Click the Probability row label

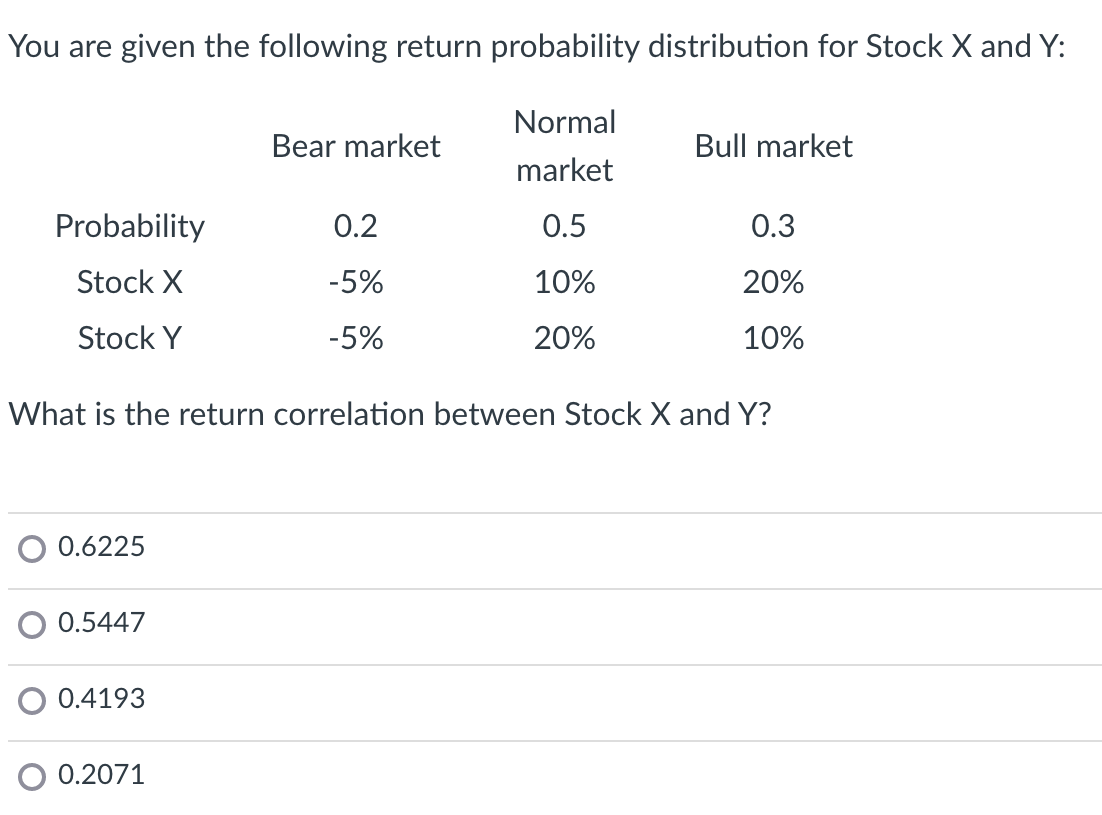pos(130,227)
